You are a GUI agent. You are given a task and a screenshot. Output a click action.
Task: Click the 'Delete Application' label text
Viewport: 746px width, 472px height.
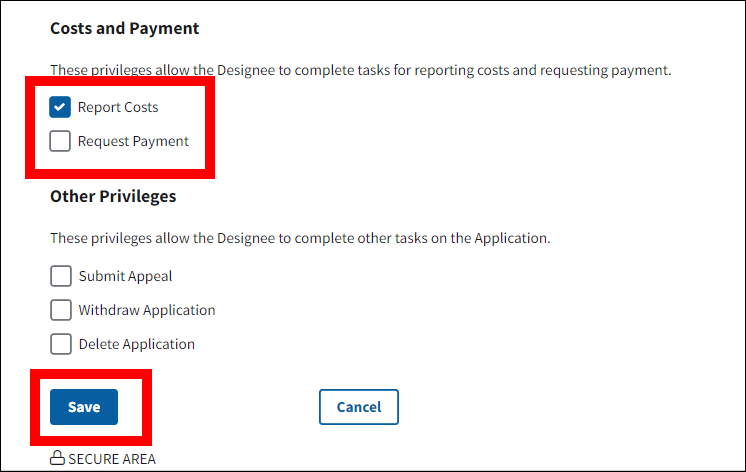pos(137,344)
